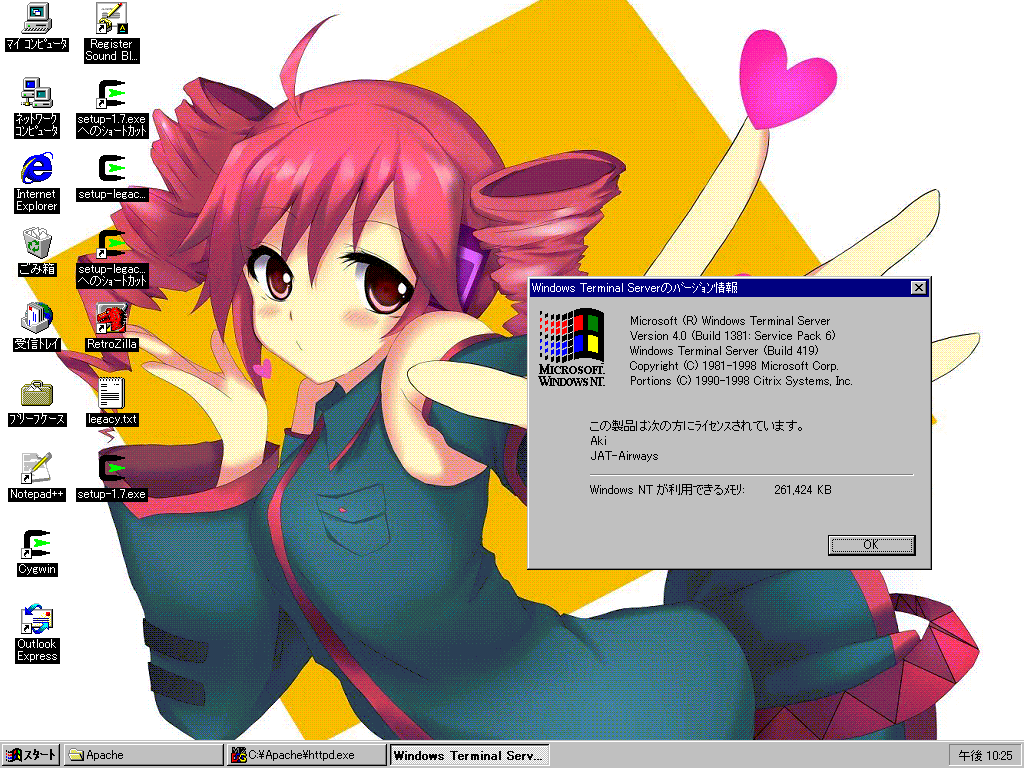Select the Register Sound Blaster icon
Viewport: 1024px width, 768px height.
coord(111,18)
